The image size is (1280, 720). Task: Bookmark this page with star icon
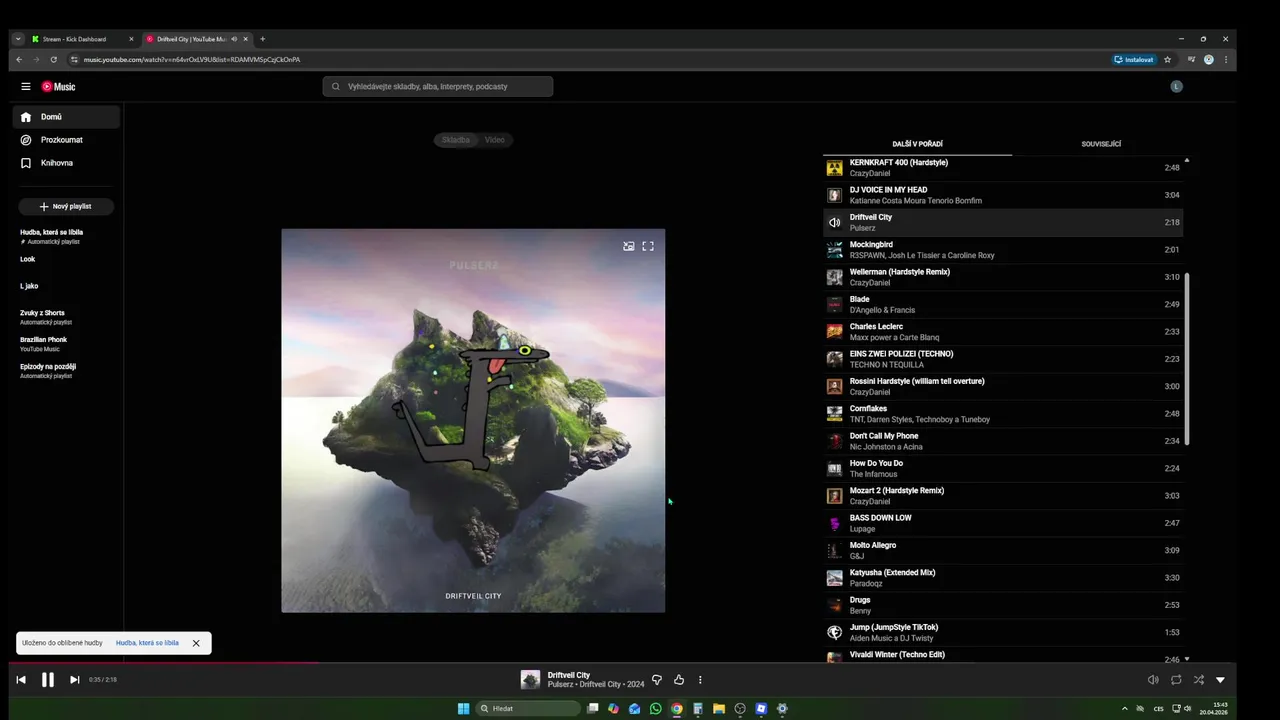pyautogui.click(x=1167, y=59)
